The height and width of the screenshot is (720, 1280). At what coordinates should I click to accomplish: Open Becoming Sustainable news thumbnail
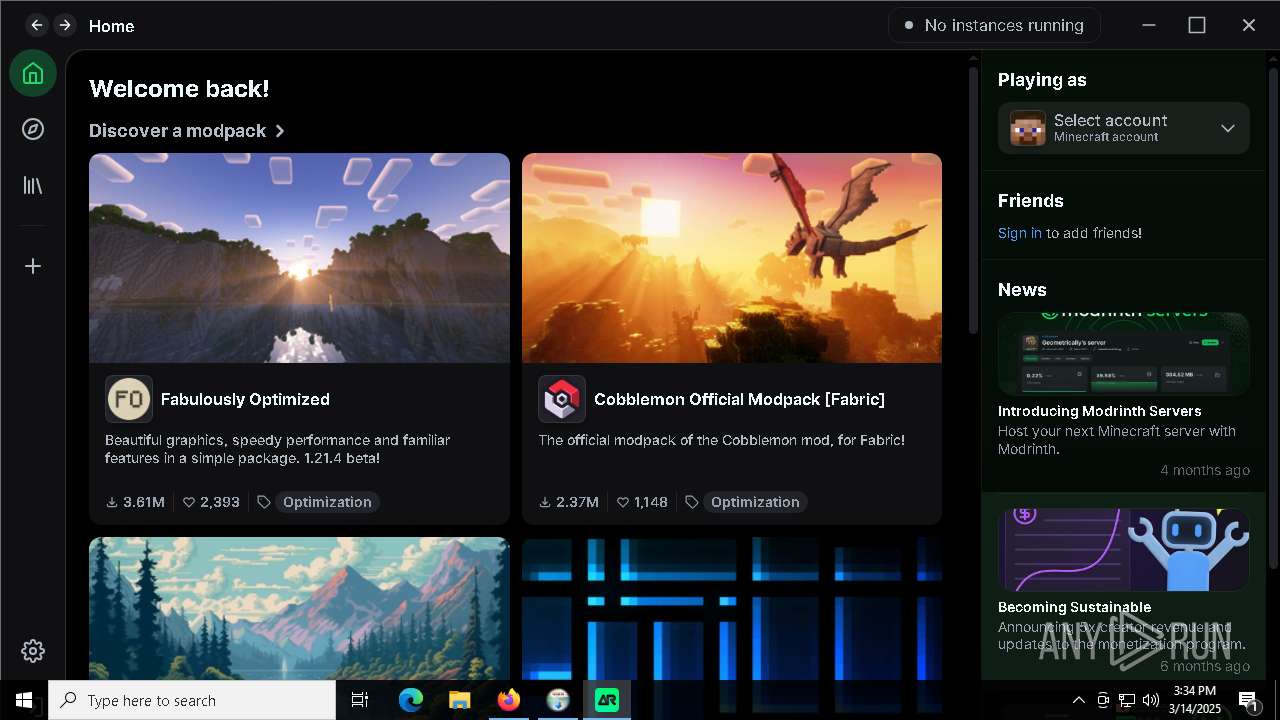pyautogui.click(x=1124, y=550)
